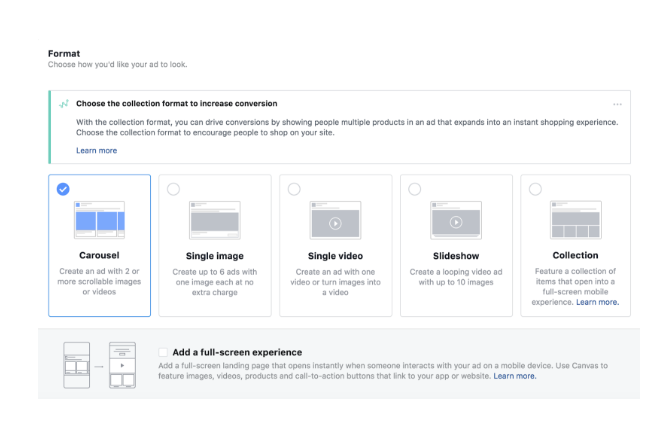The width and height of the screenshot is (663, 445).
Task: Click 'Create an ad with one video' description
Action: click(x=335, y=282)
